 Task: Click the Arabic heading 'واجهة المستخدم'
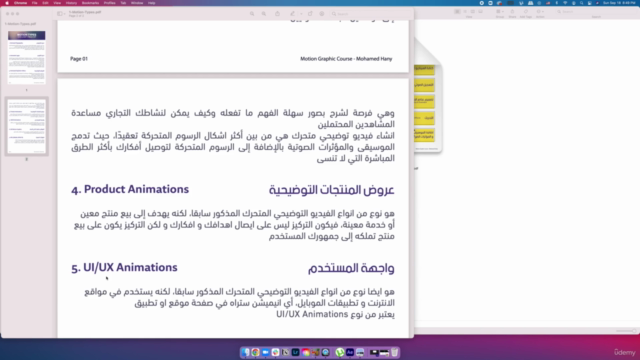click(x=351, y=268)
